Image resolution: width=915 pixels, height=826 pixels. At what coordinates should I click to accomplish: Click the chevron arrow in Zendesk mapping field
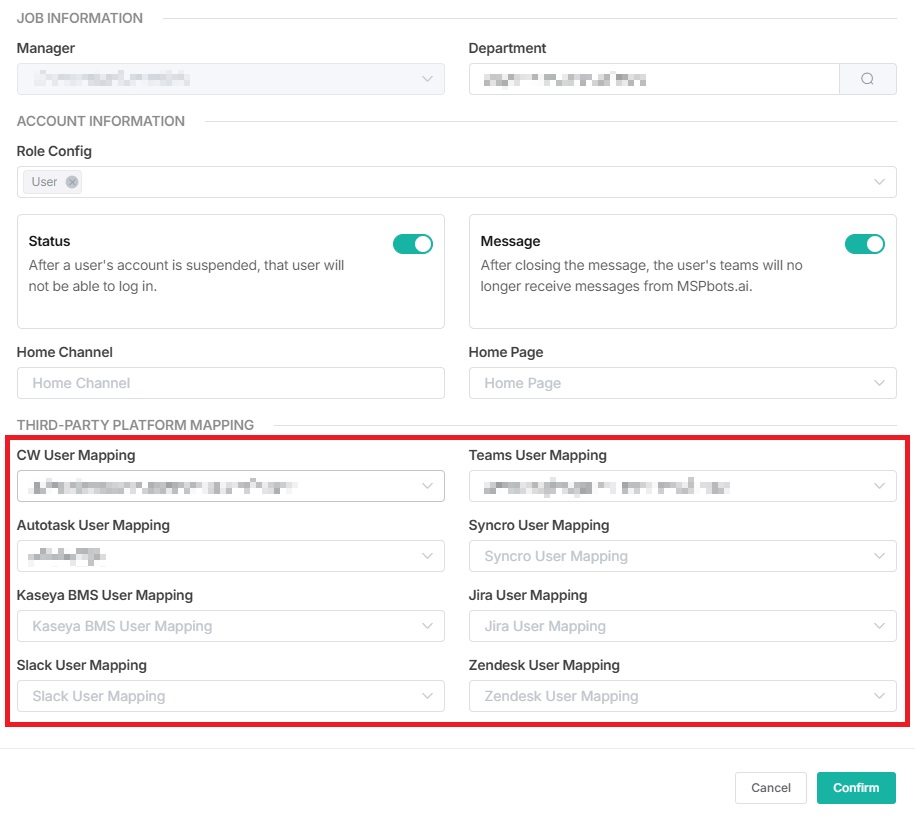pyautogui.click(x=878, y=696)
